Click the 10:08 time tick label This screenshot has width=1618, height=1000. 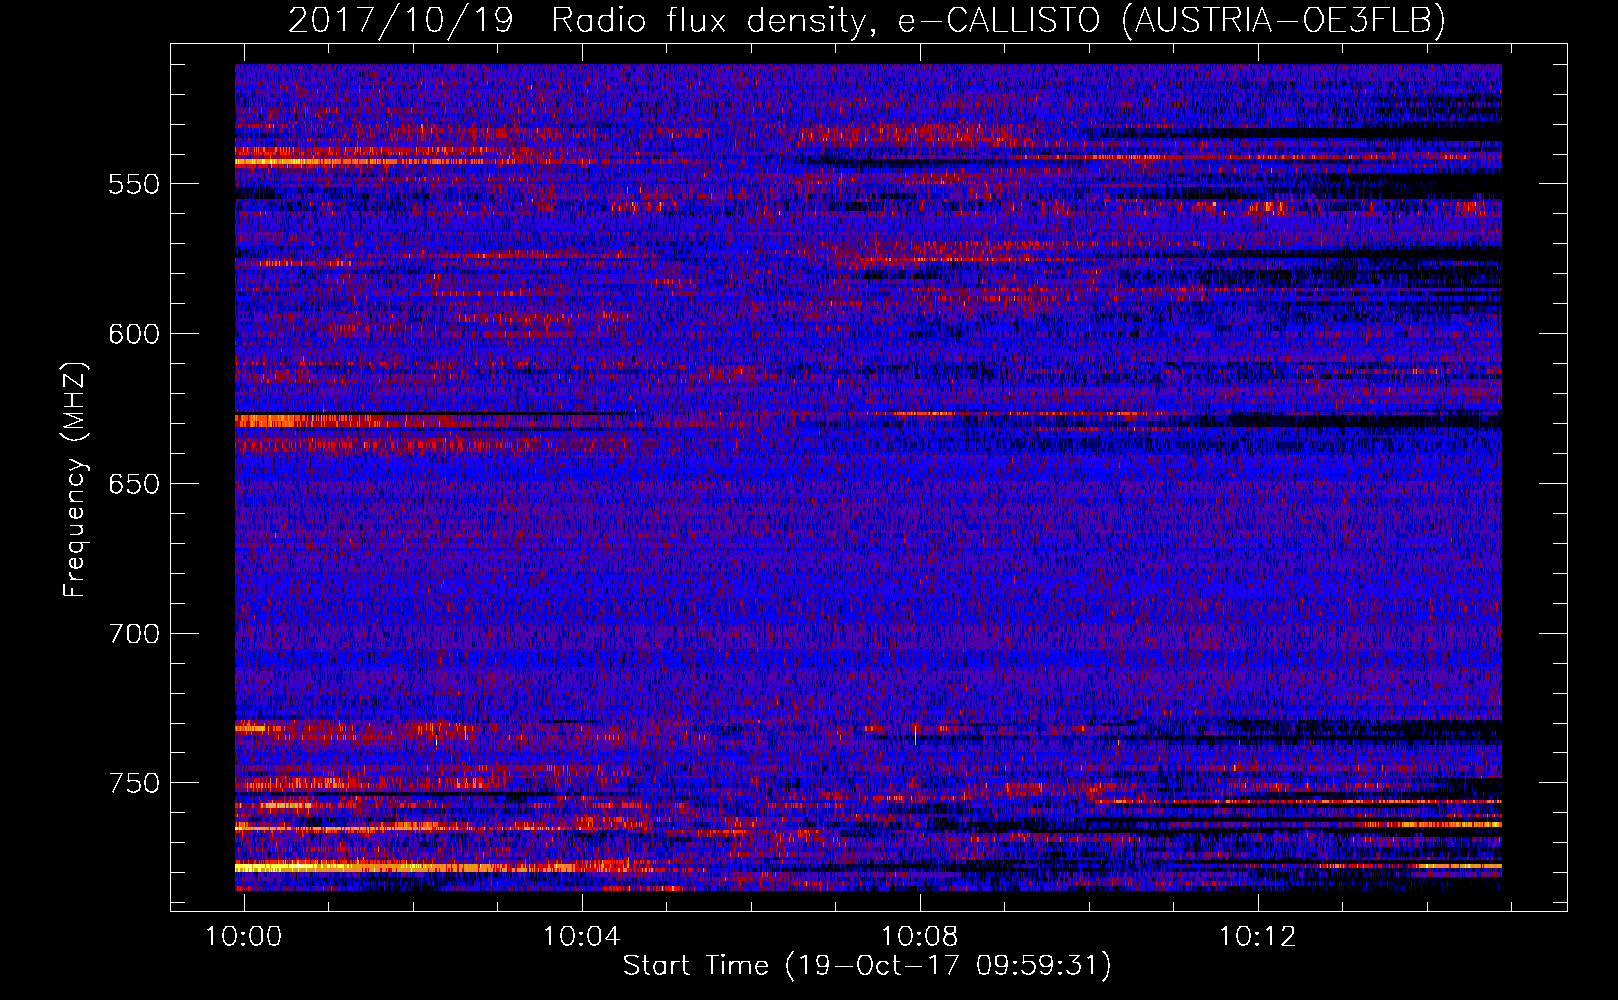[919, 937]
